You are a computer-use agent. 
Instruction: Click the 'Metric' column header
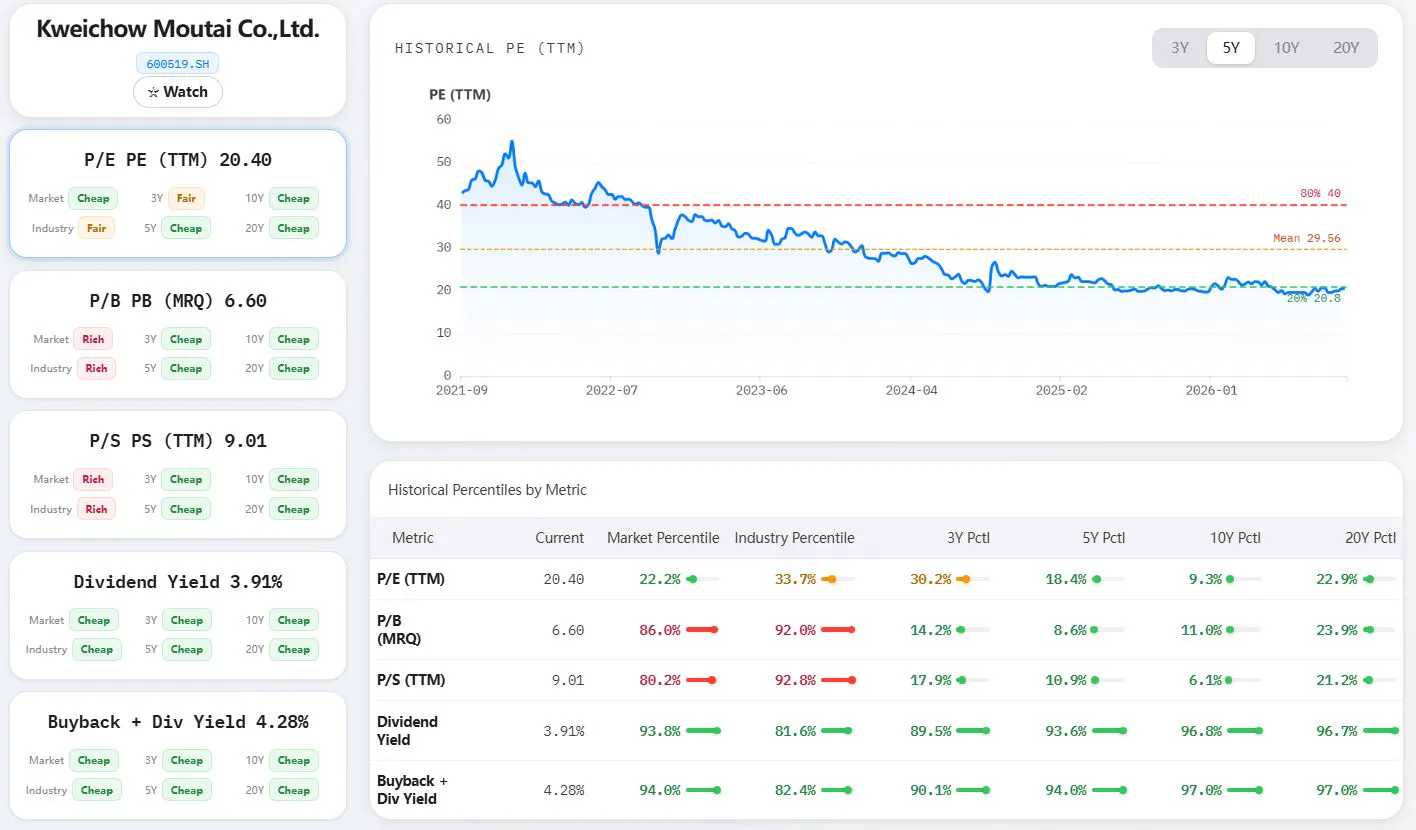tap(413, 538)
